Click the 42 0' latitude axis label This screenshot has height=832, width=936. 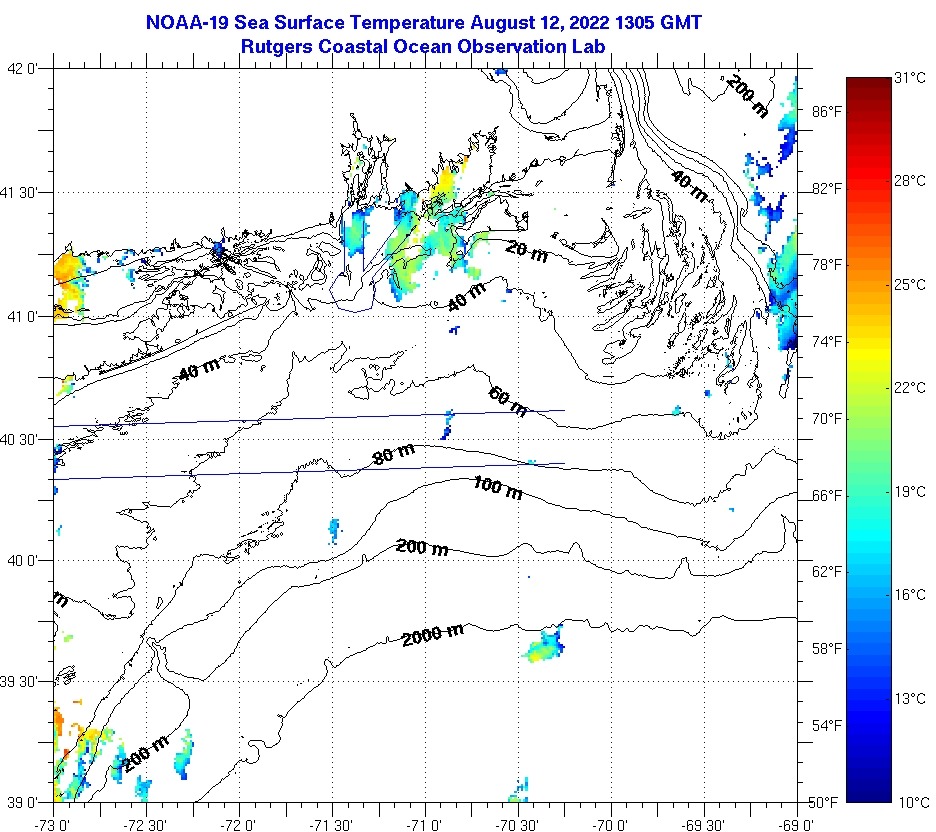click(22, 69)
